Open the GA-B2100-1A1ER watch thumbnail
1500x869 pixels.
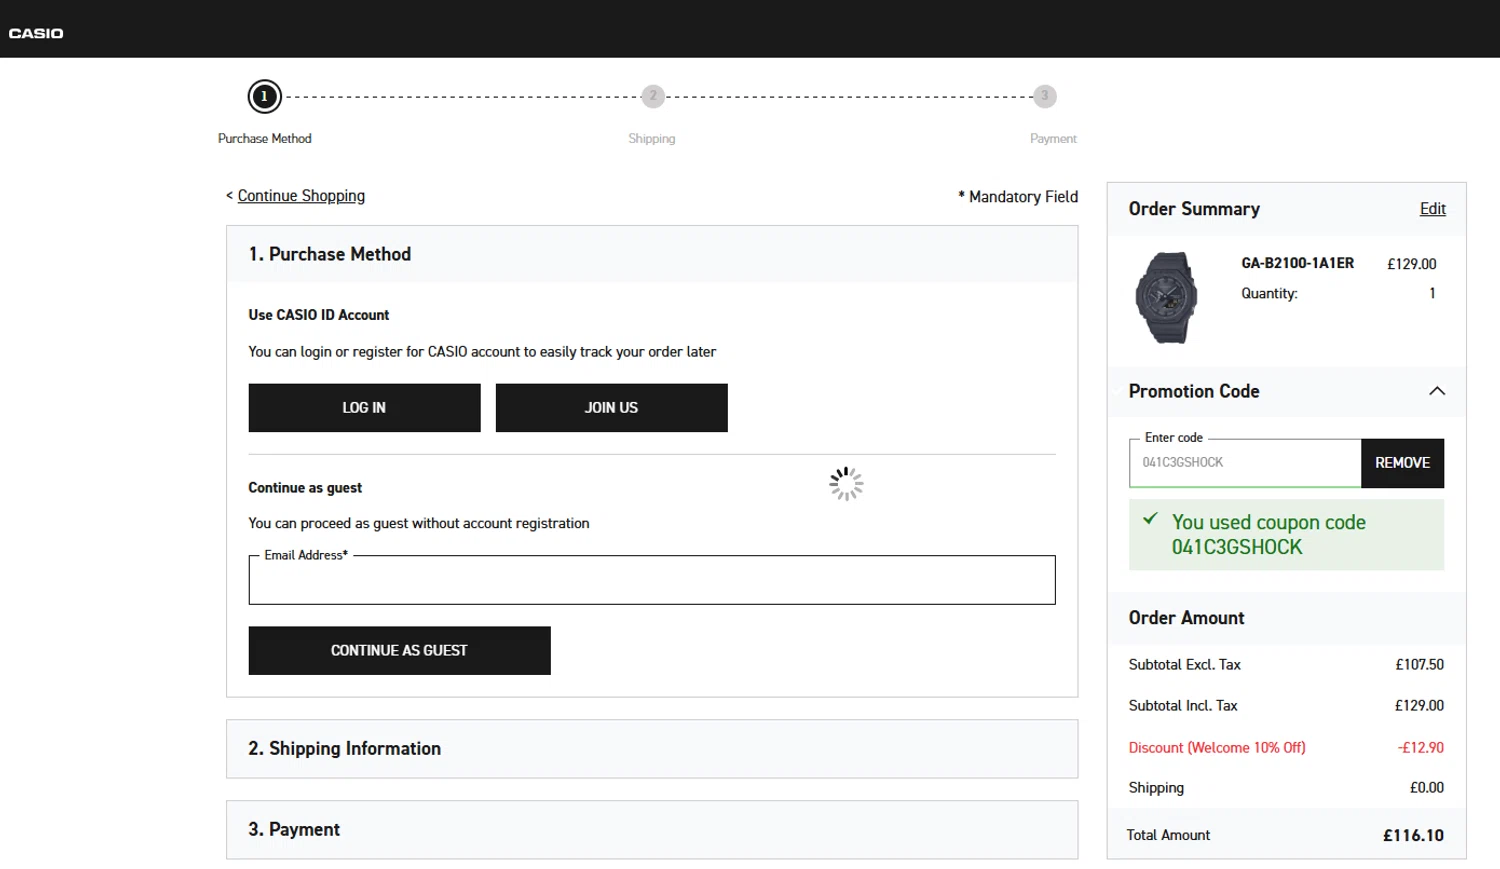1166,298
